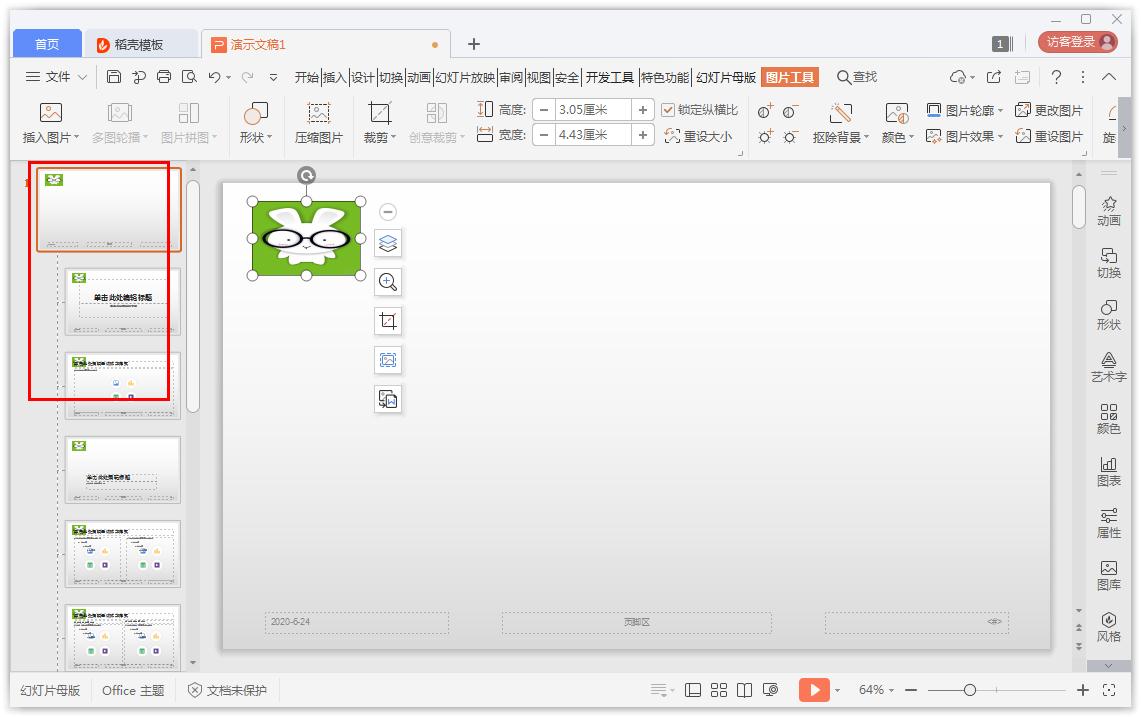Click the width value field 4.43厘米
Screen dimensions: 1141x717
593,135
